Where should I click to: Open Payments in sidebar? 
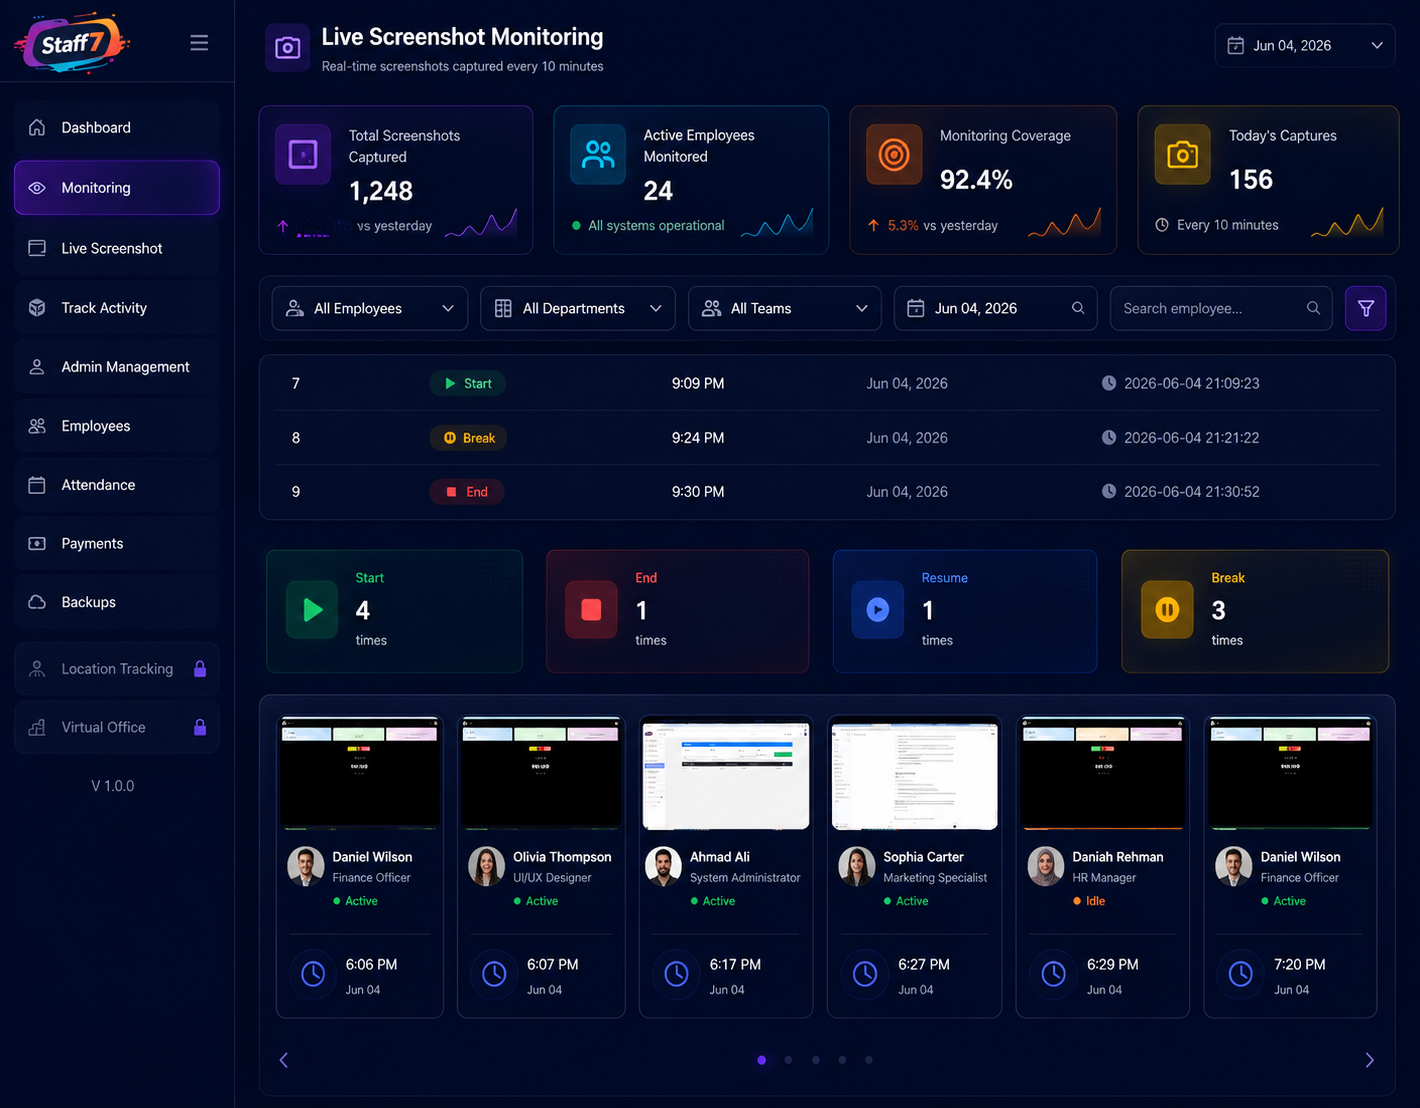point(117,544)
